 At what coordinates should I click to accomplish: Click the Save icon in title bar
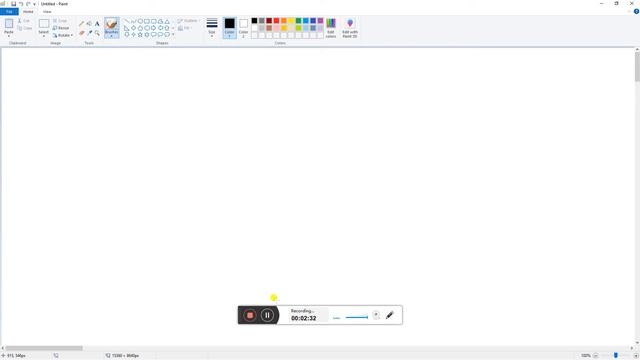pyautogui.click(x=13, y=4)
